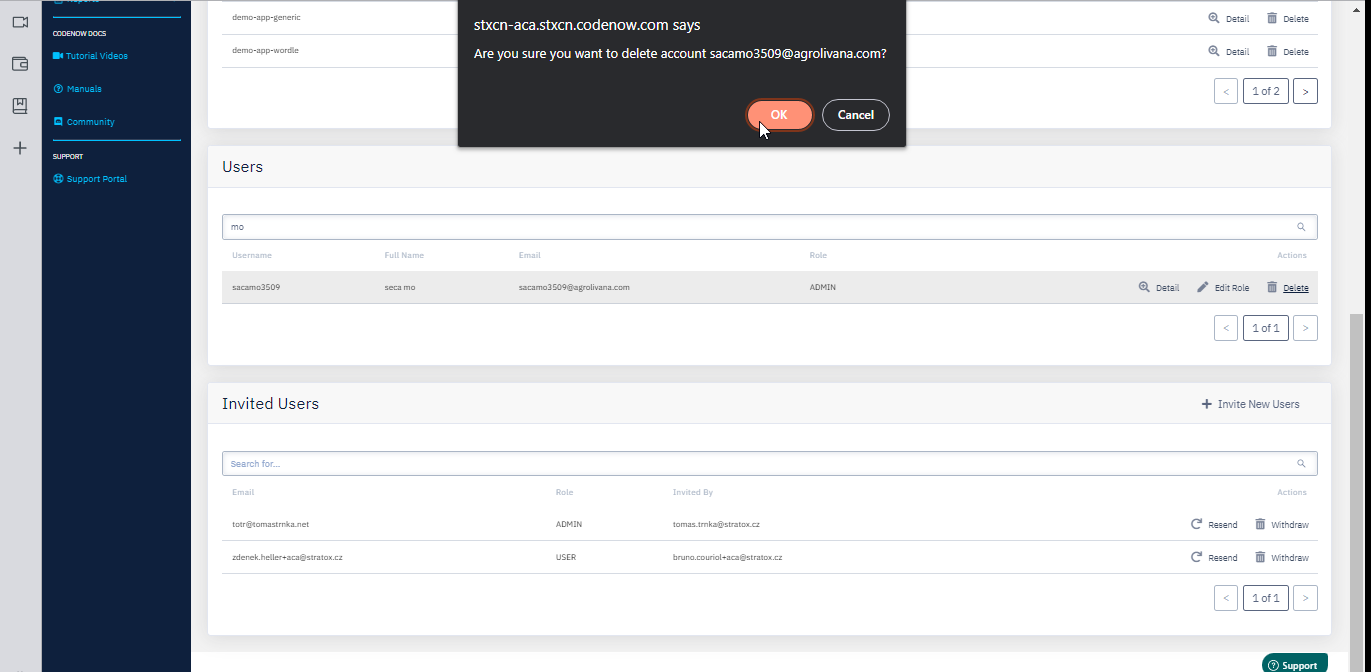Open the Support help widget
The height and width of the screenshot is (672, 1371).
coord(1294,665)
